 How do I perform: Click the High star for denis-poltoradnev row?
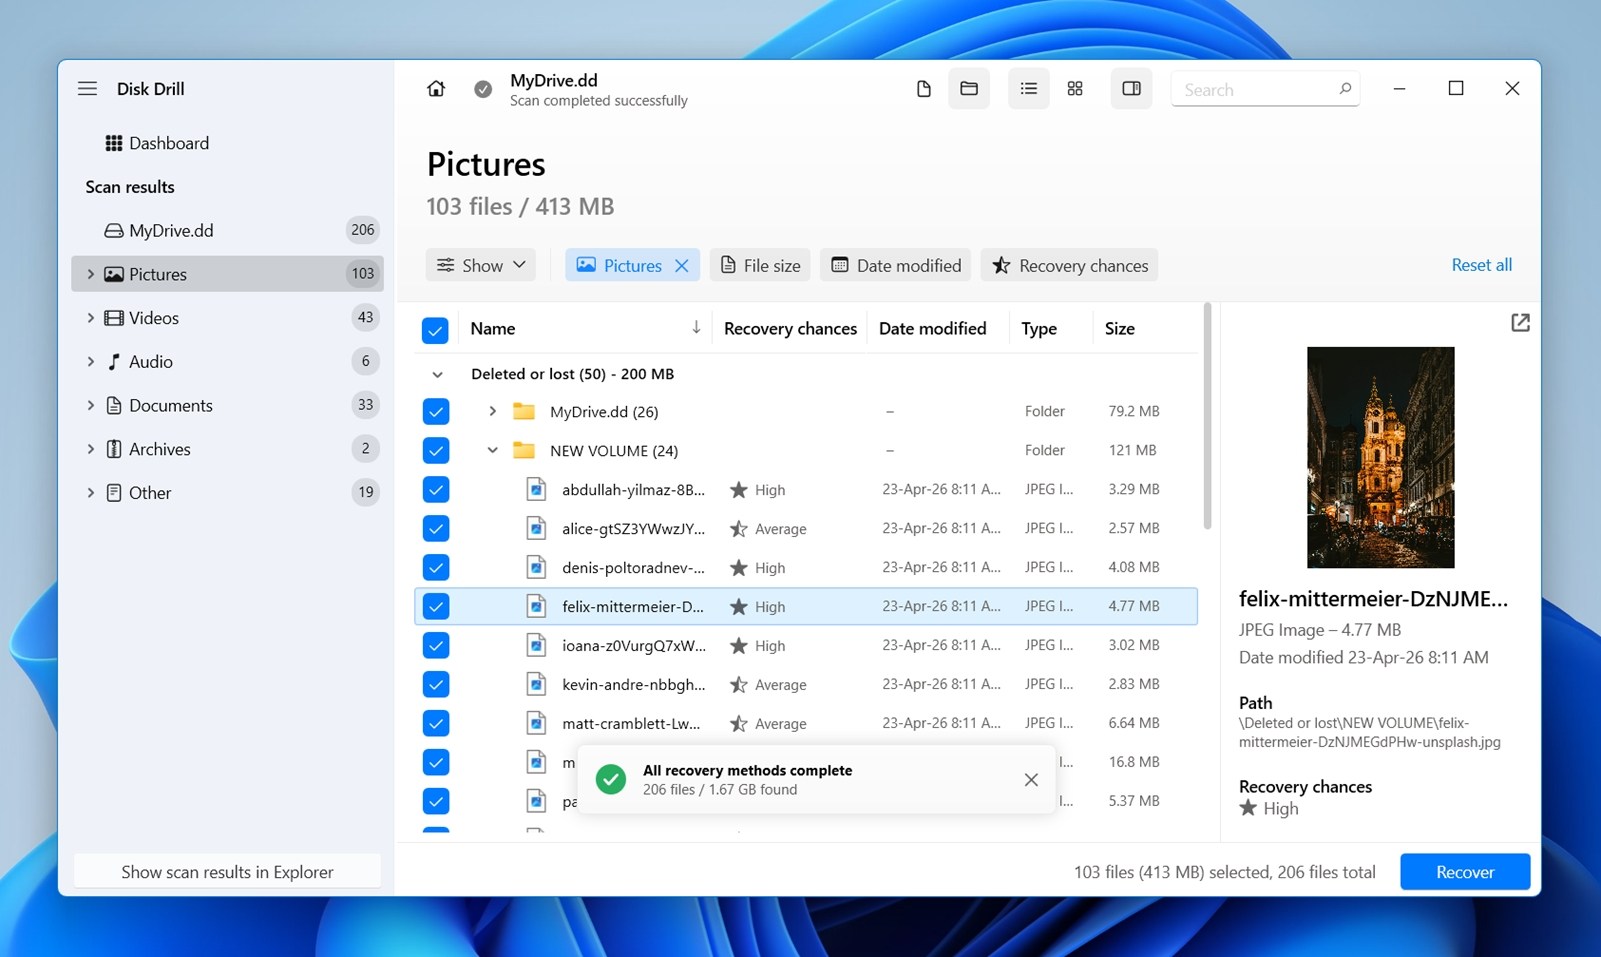pyautogui.click(x=738, y=568)
